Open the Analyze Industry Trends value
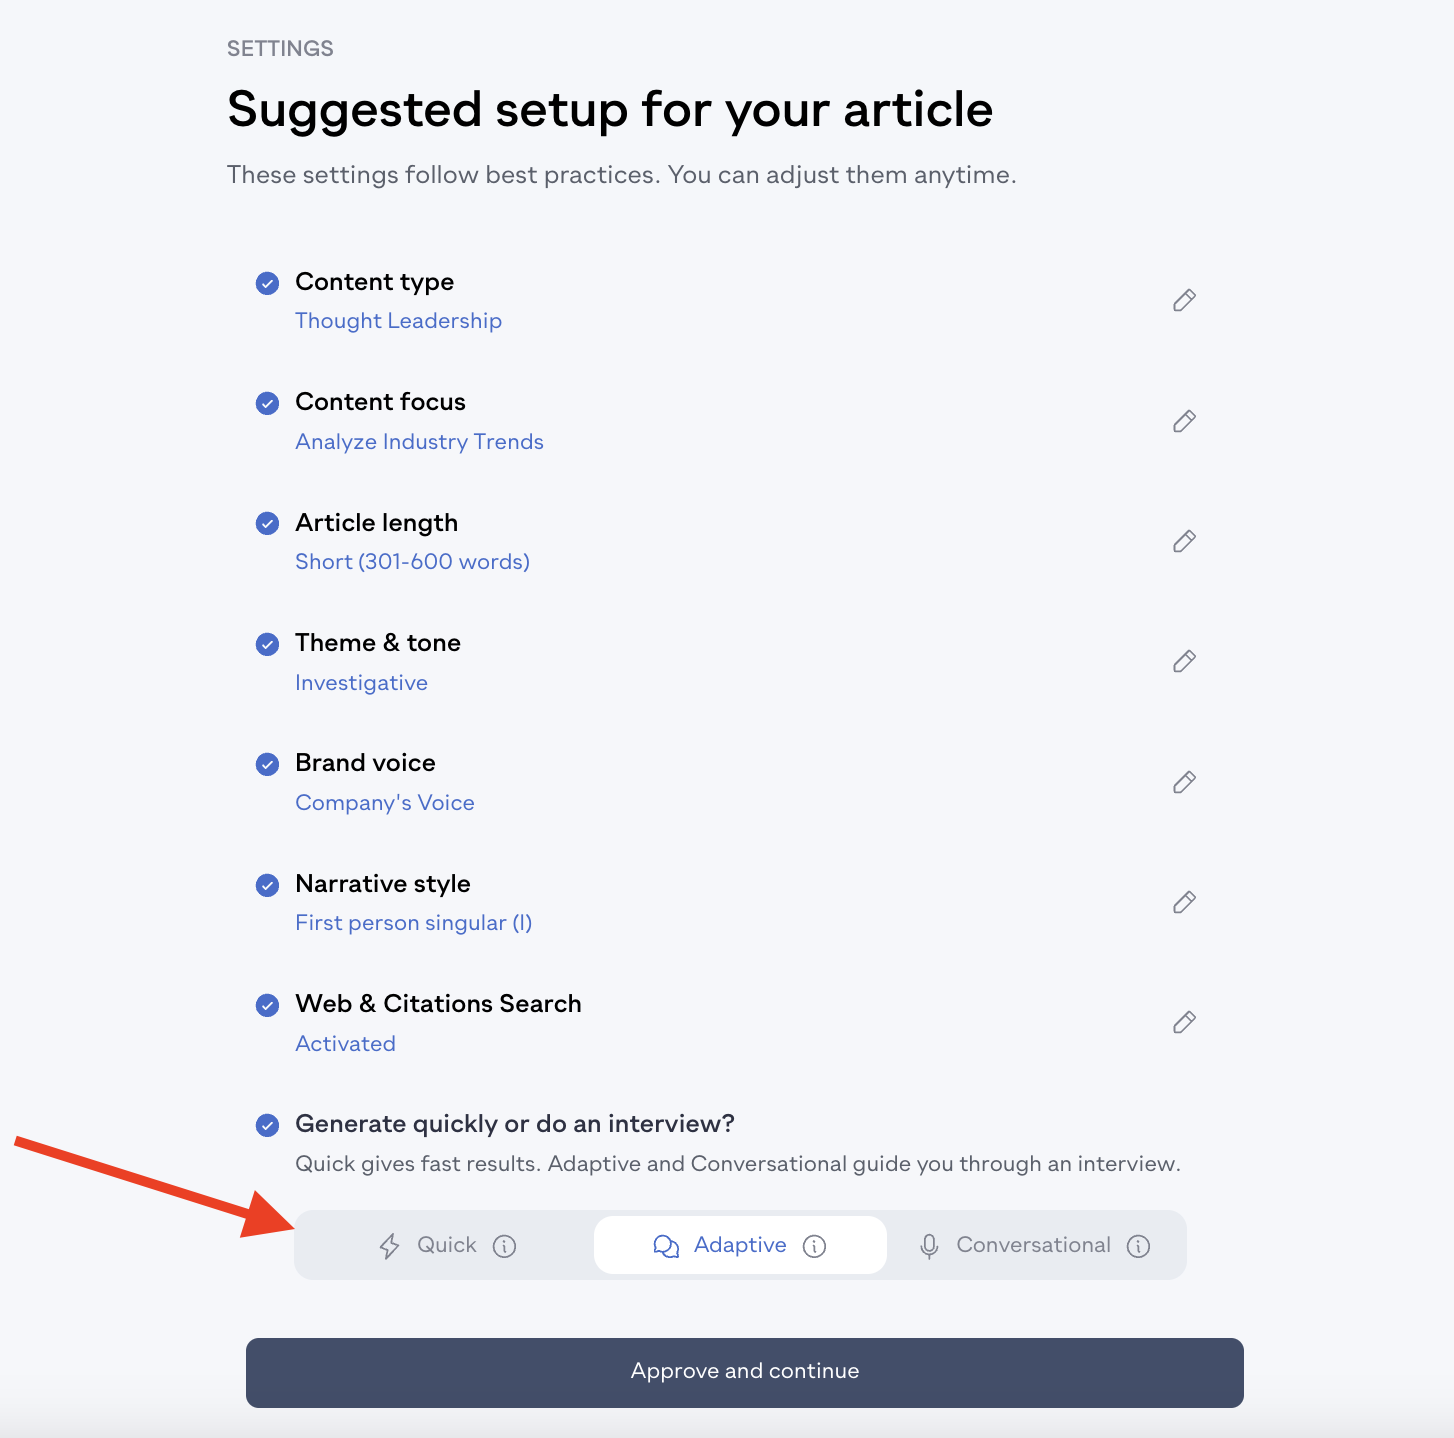 click(x=420, y=442)
